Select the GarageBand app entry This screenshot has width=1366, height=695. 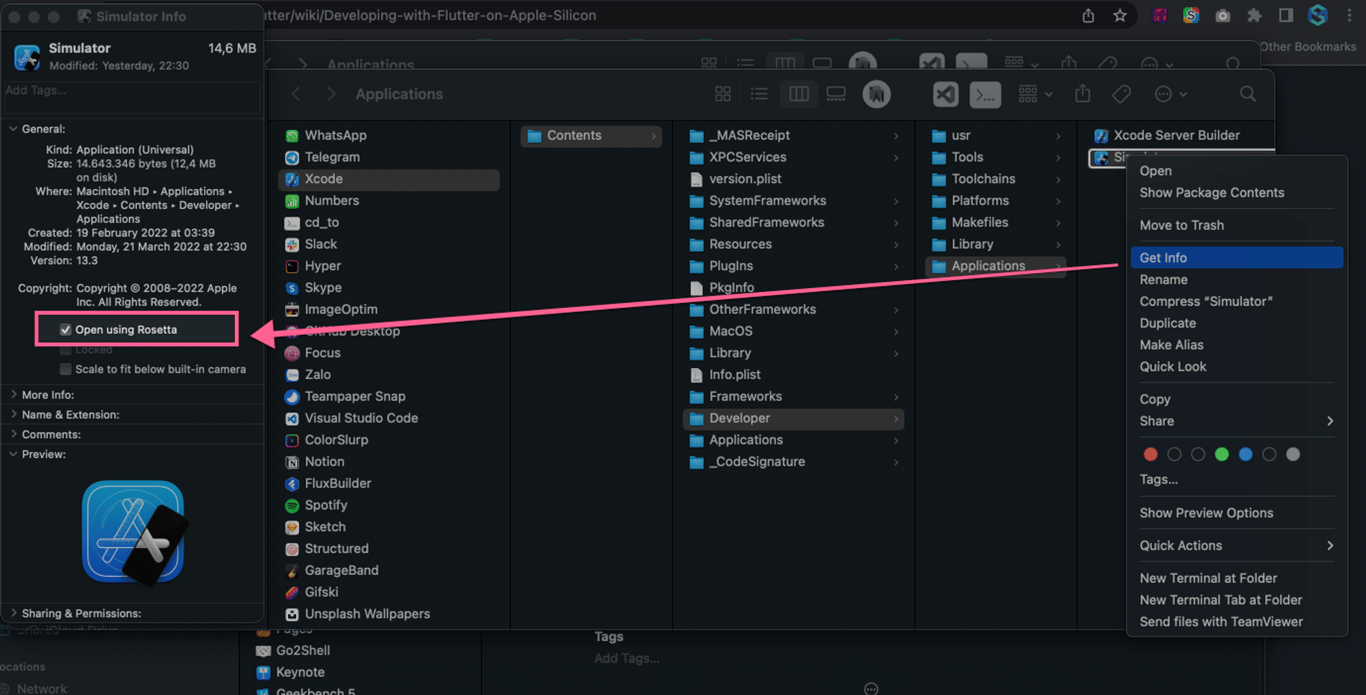pyautogui.click(x=341, y=570)
